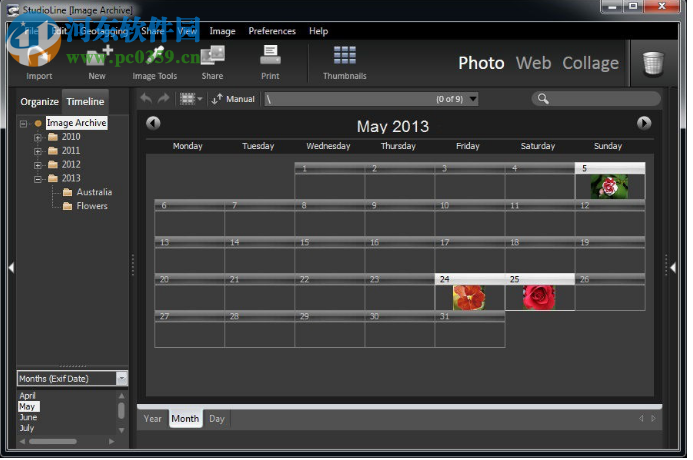Click the search input field
This screenshot has height=460, width=693.
click(596, 99)
